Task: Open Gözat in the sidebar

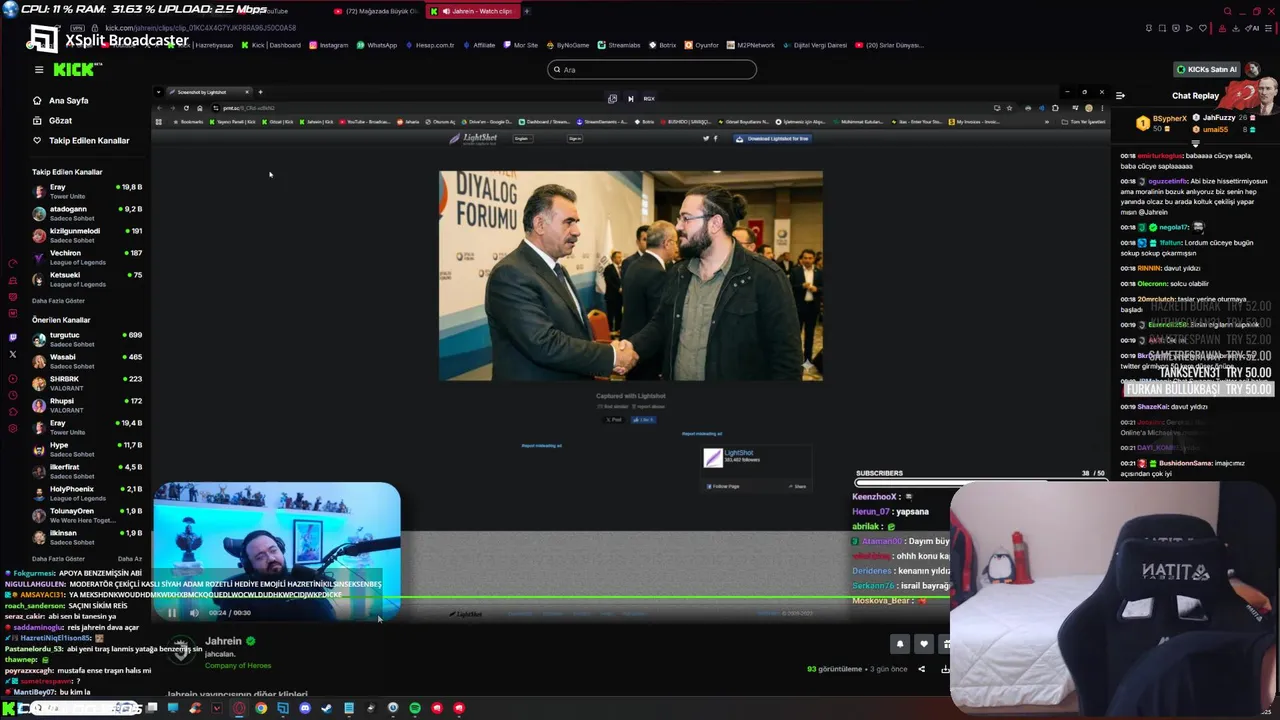Action: (60, 121)
